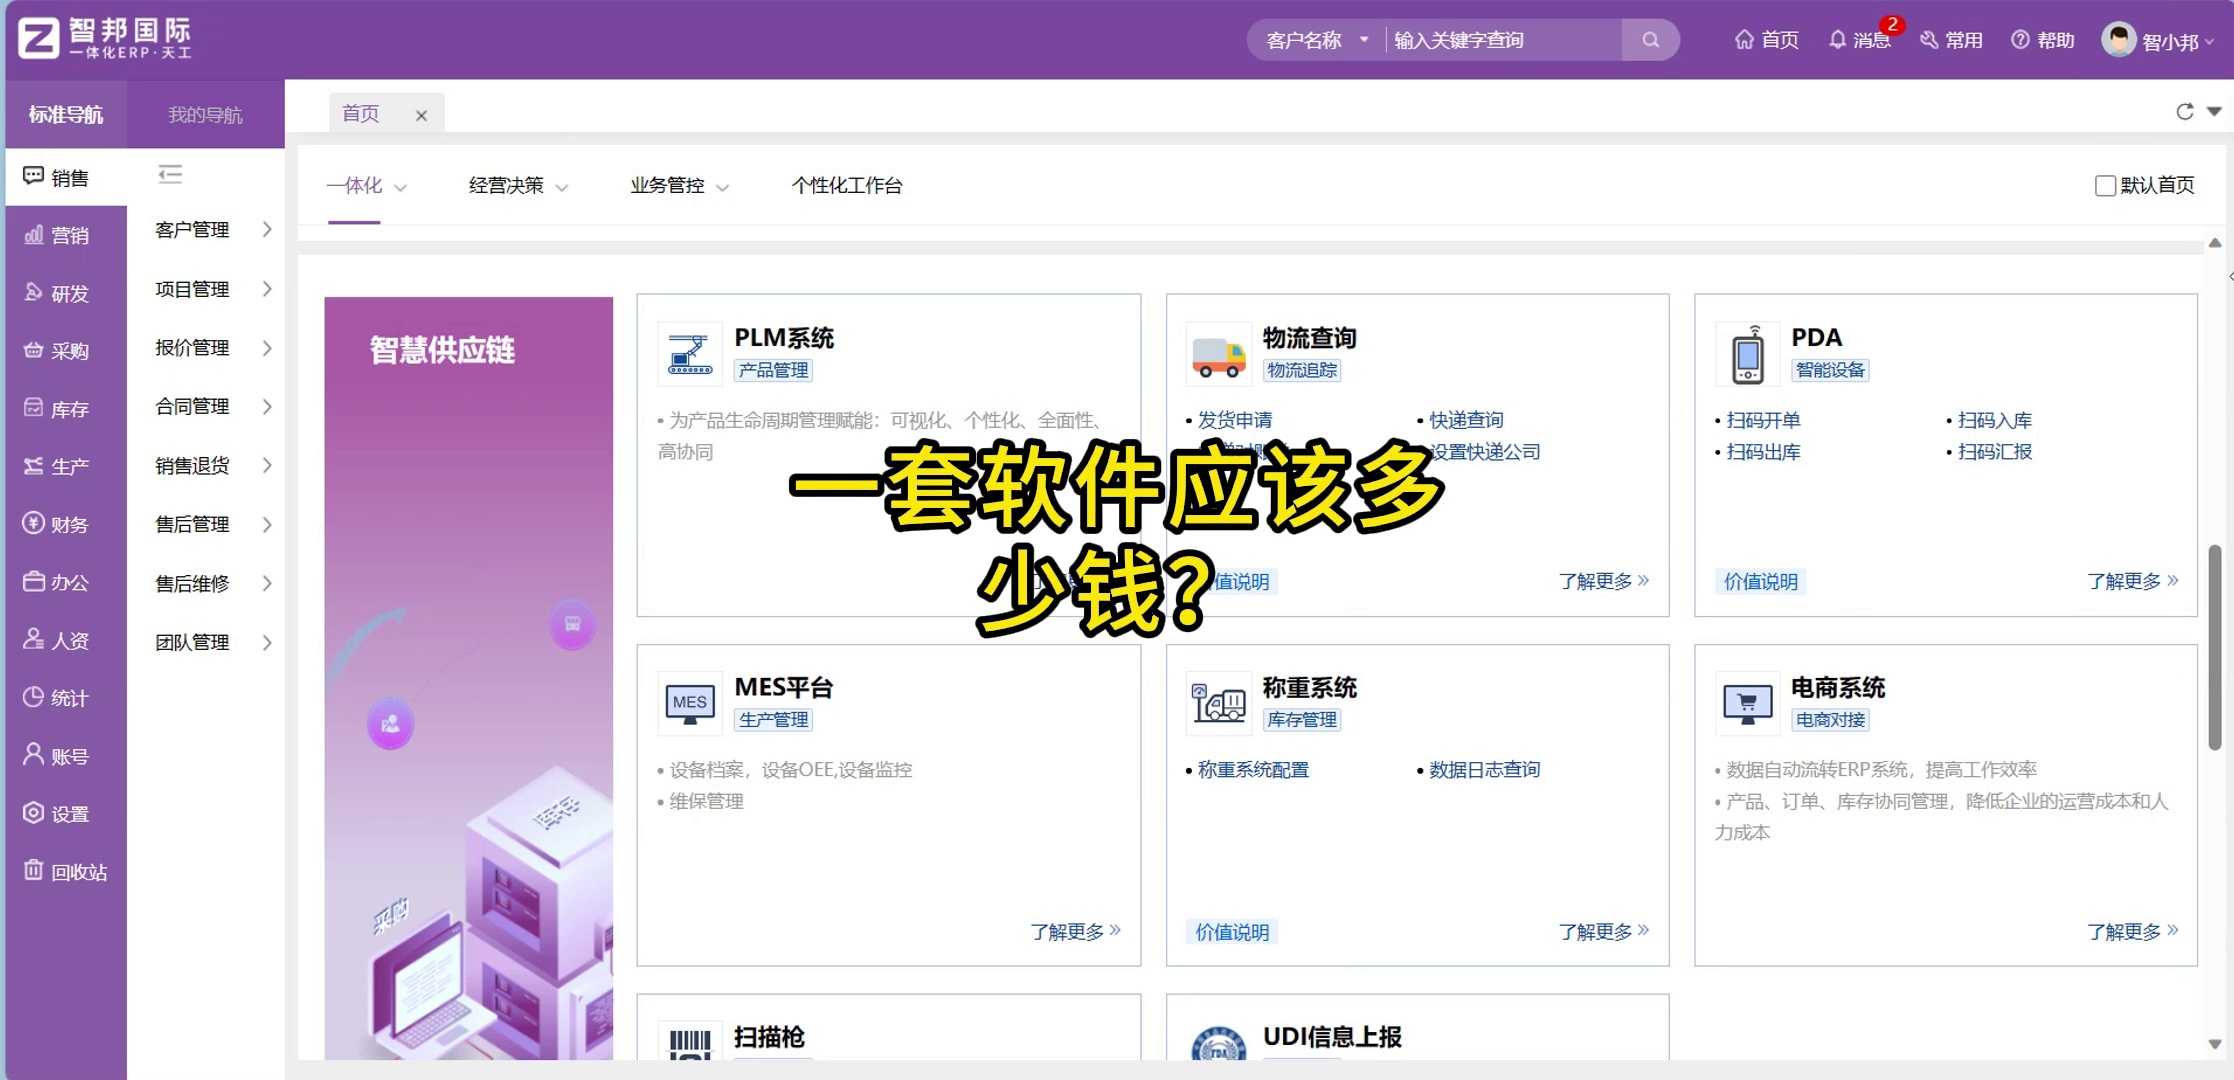Open 回收站 recycle bin
The image size is (2234, 1080).
coord(66,872)
